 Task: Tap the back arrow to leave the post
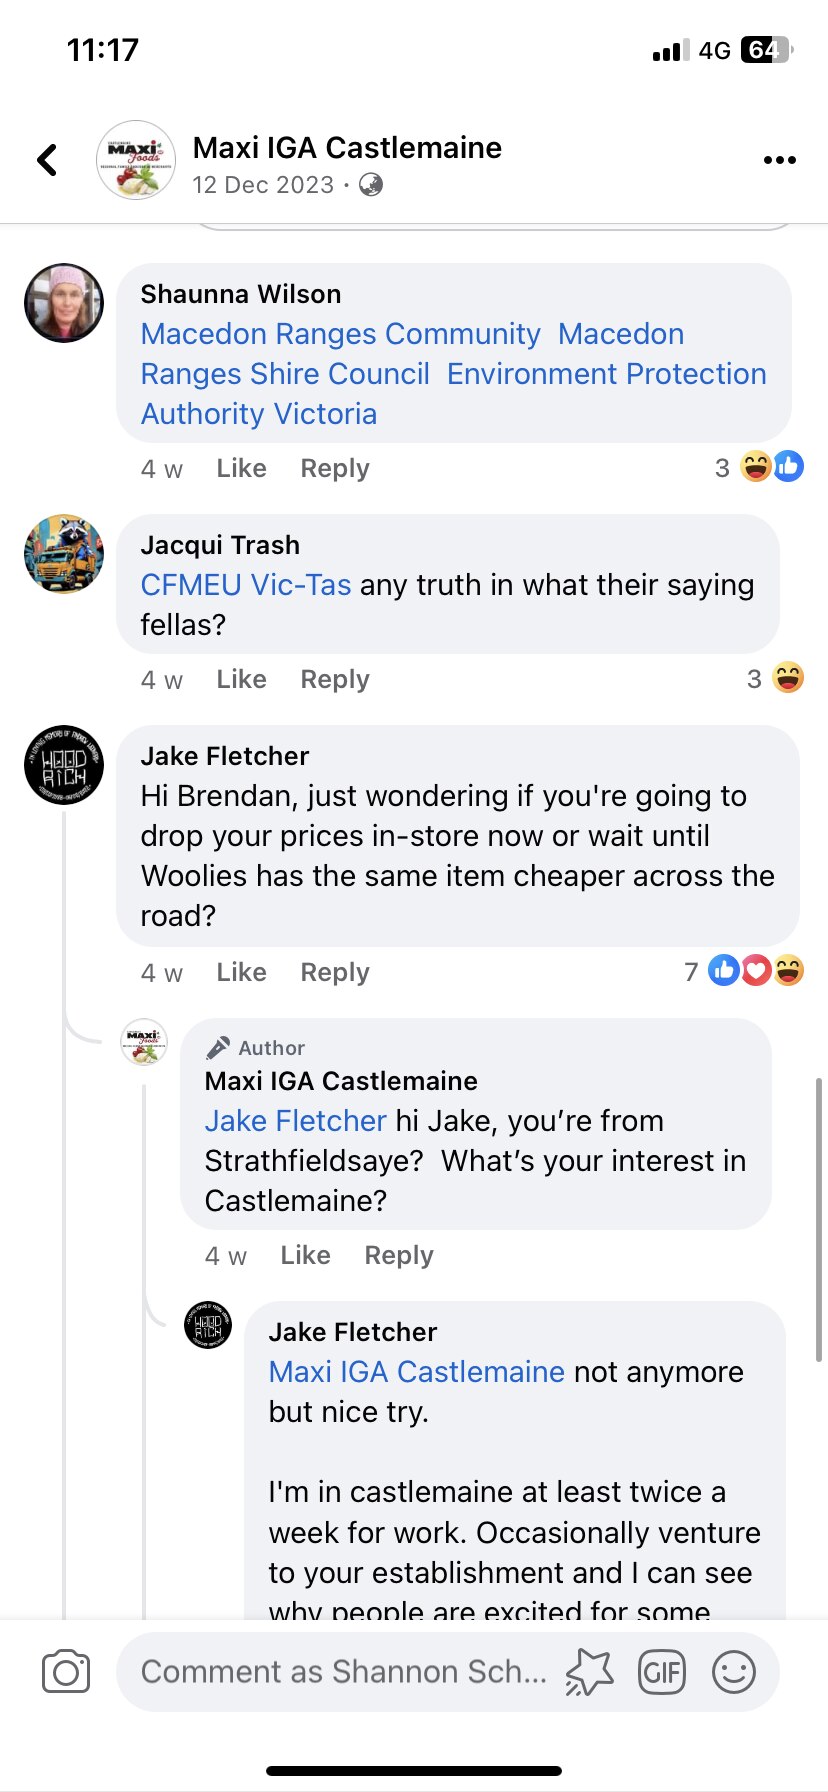[x=46, y=159]
